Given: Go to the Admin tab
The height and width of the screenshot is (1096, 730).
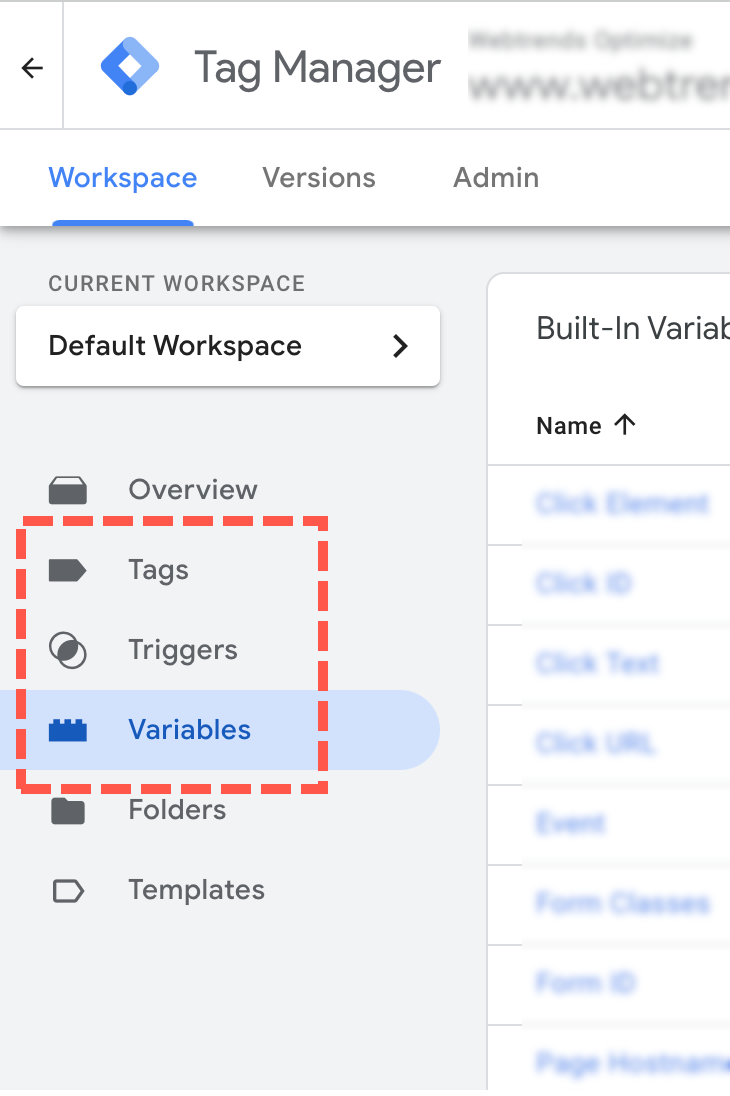Looking at the screenshot, I should pyautogui.click(x=496, y=178).
